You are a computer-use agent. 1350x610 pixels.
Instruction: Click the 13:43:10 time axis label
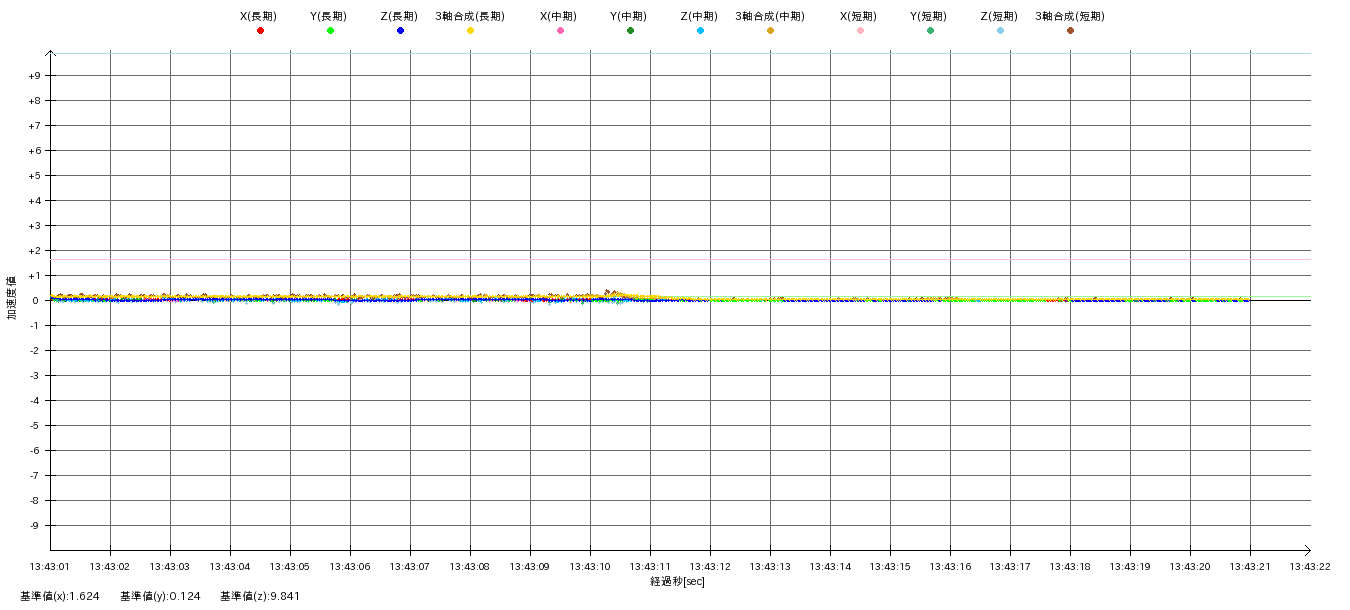click(590, 566)
